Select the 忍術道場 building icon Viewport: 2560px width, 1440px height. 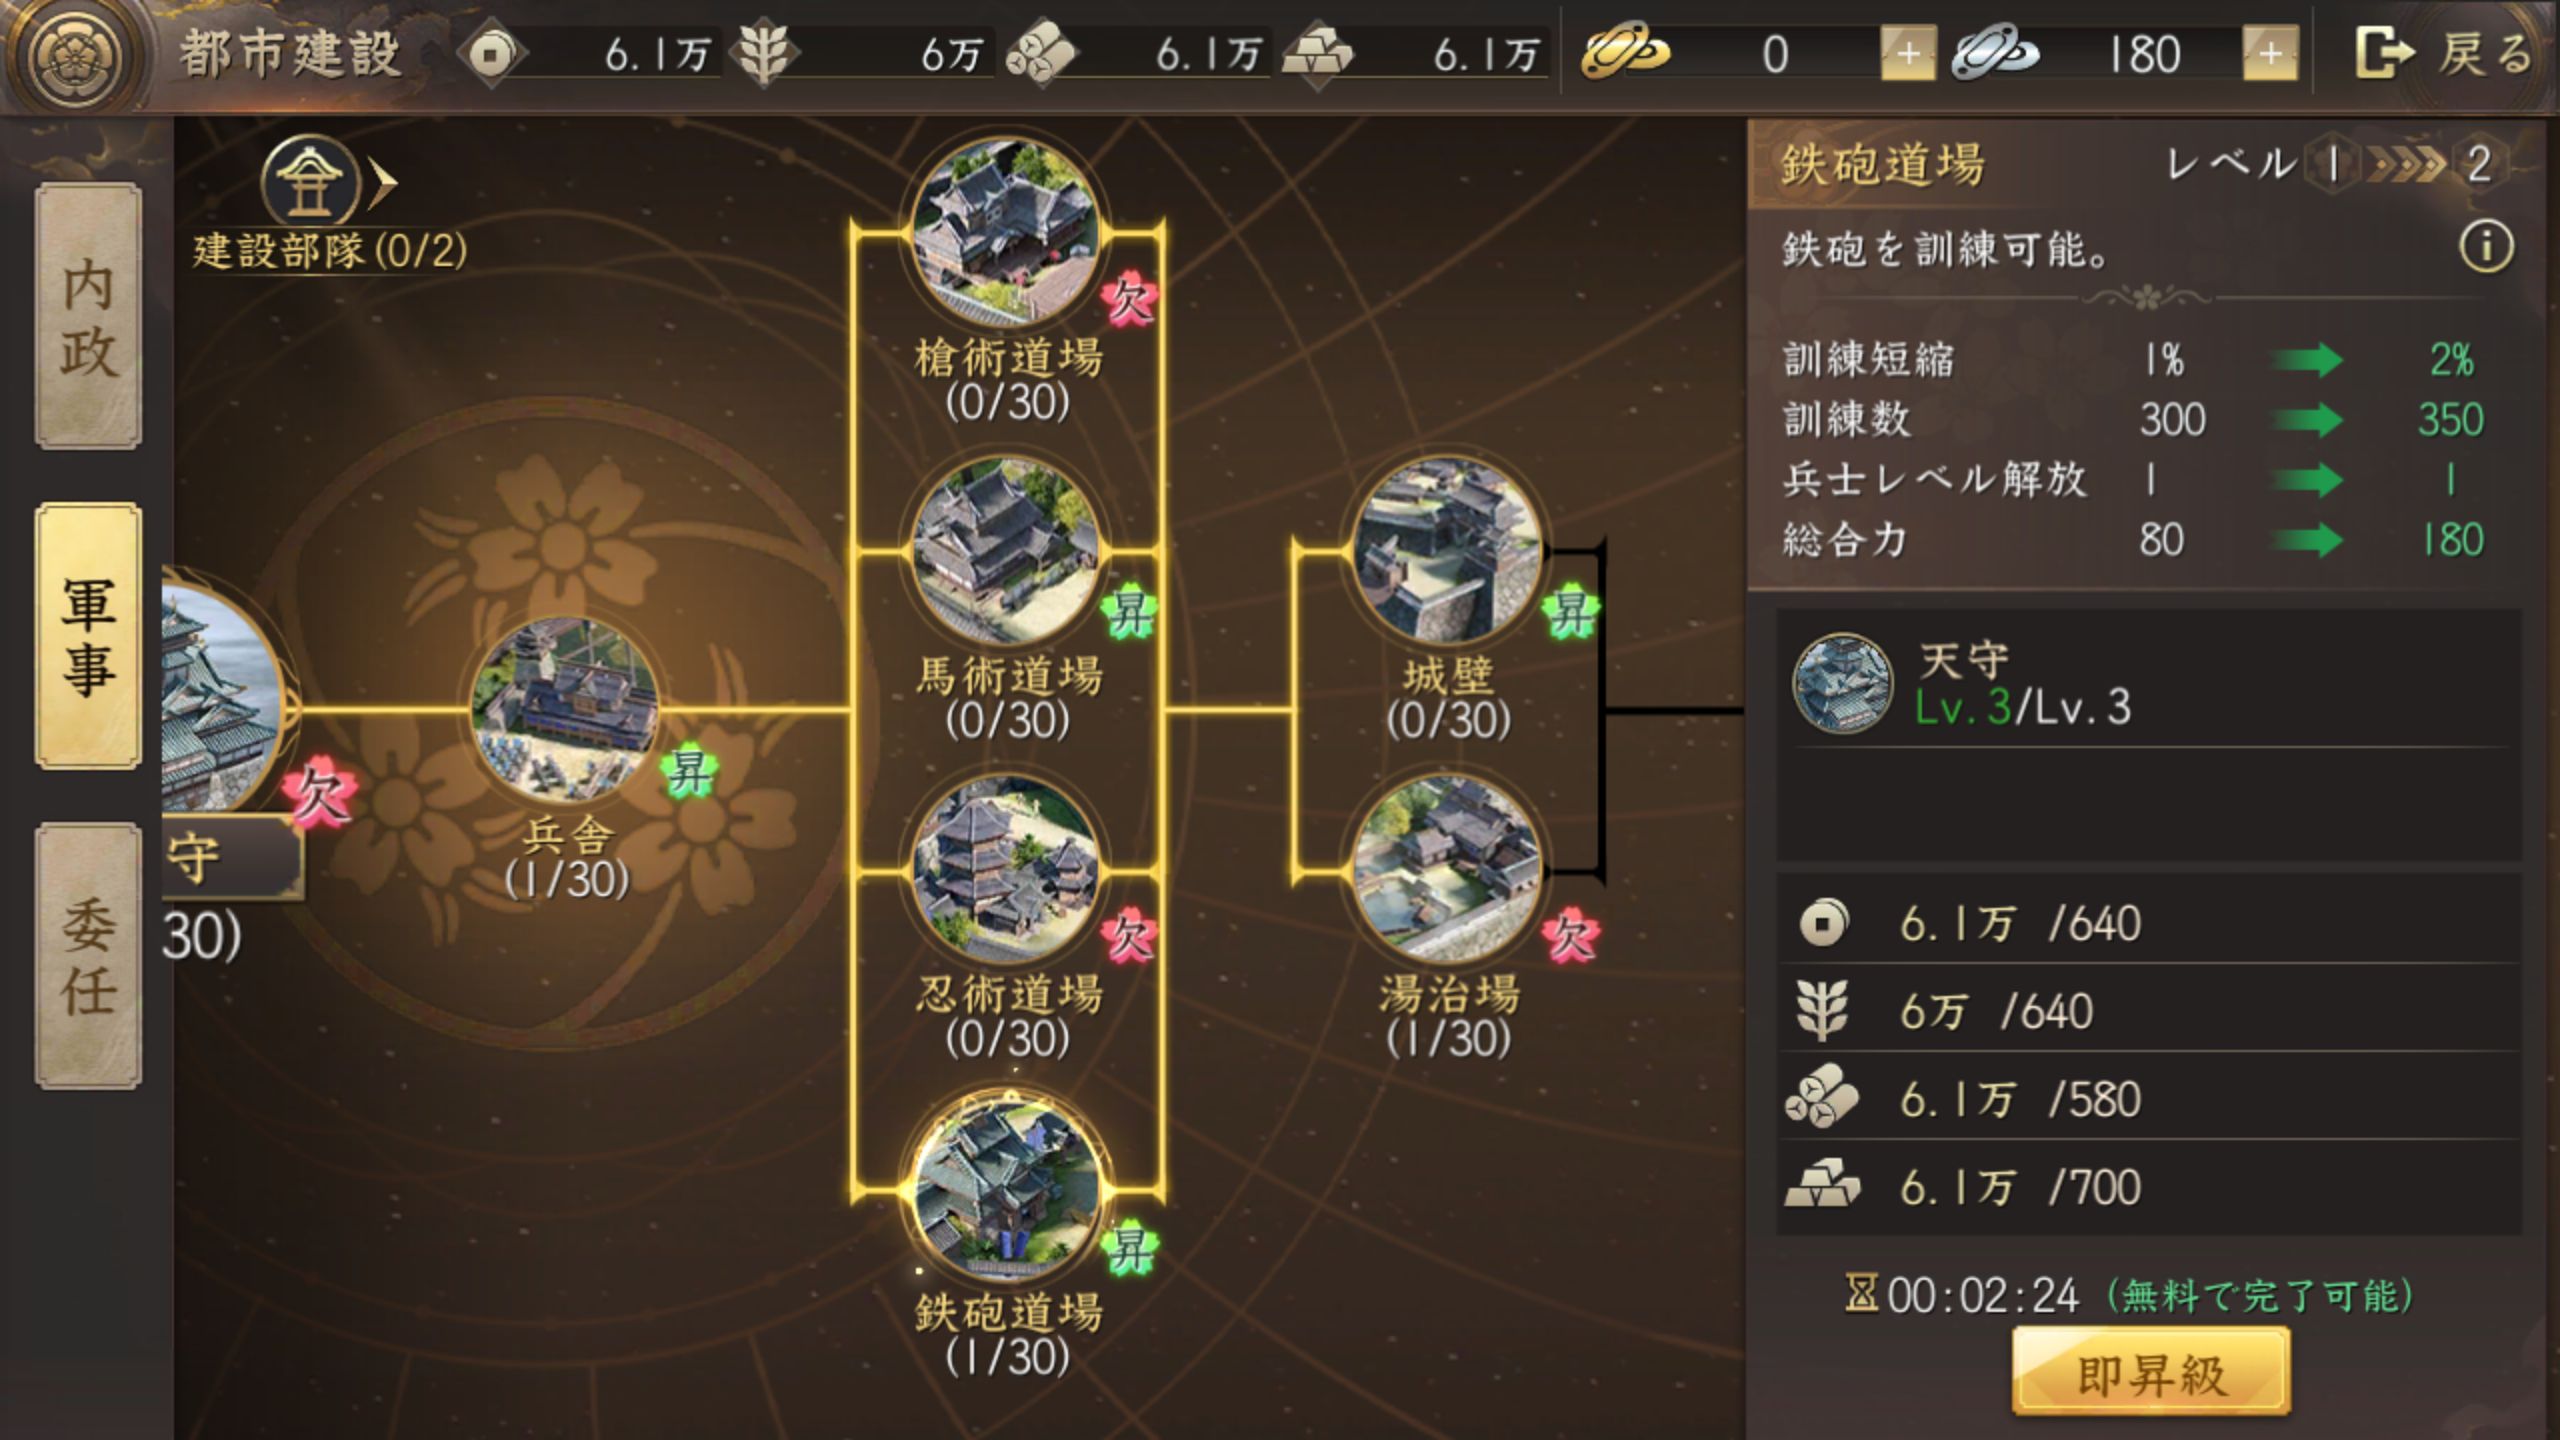coord(1007,870)
